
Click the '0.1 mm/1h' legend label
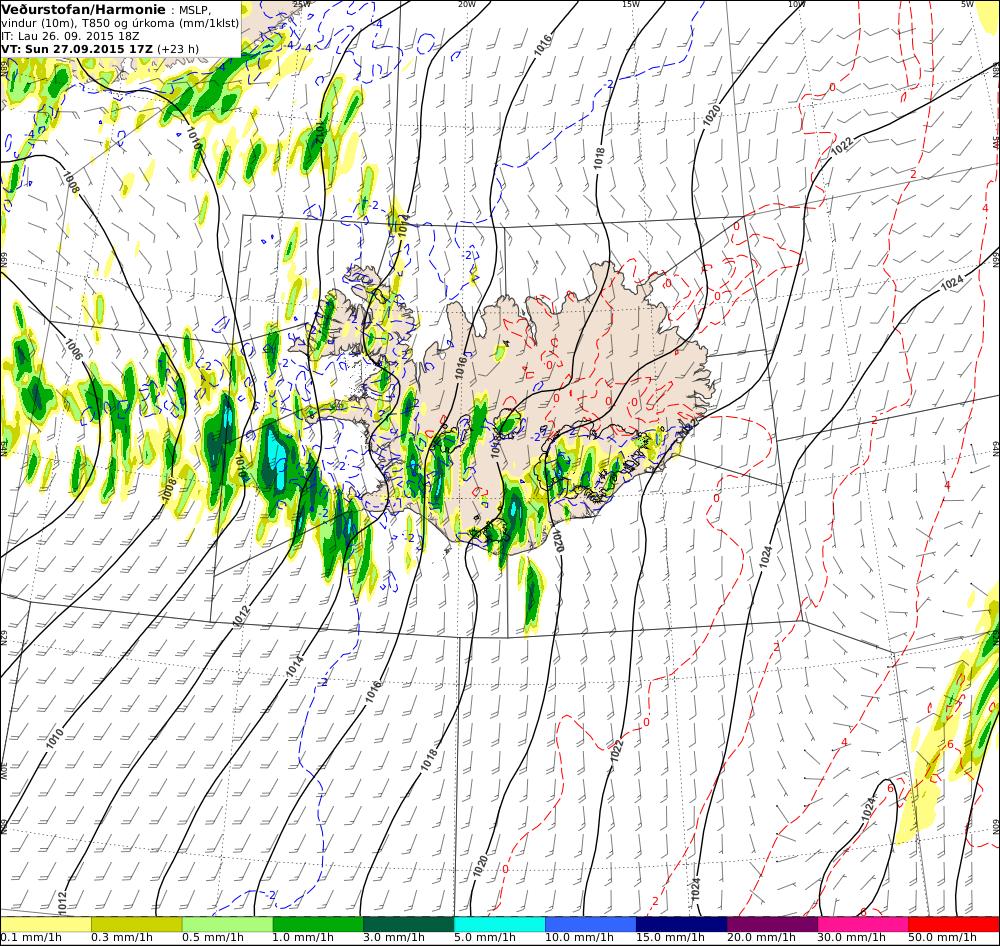(x=31, y=938)
